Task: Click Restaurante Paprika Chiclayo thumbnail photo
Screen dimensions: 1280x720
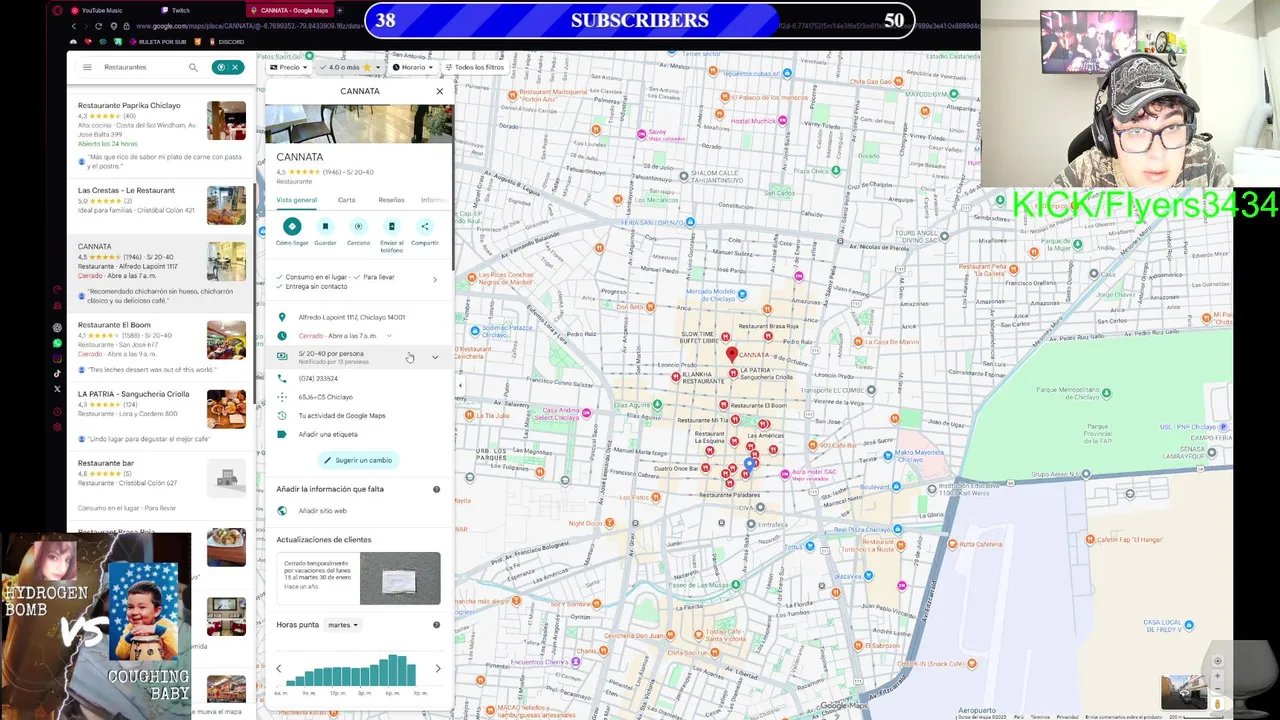Action: 226,121
